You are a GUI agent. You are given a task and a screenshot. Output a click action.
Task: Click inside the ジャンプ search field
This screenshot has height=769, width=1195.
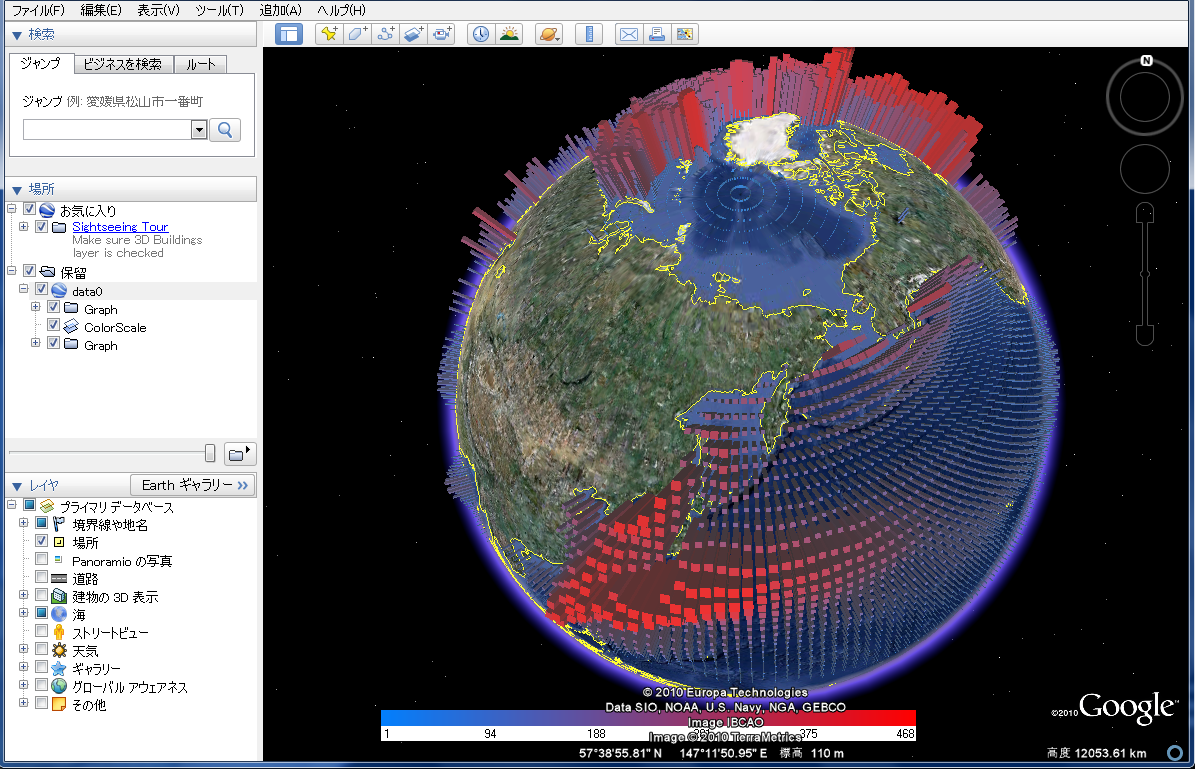(107, 130)
